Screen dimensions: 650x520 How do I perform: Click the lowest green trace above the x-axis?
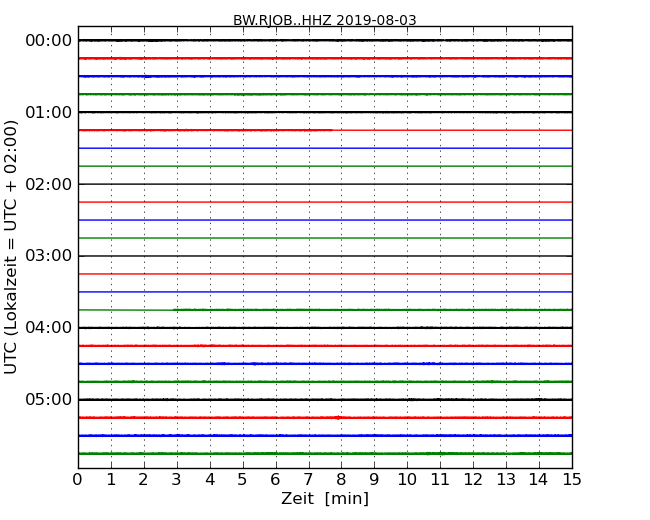(x=325, y=454)
